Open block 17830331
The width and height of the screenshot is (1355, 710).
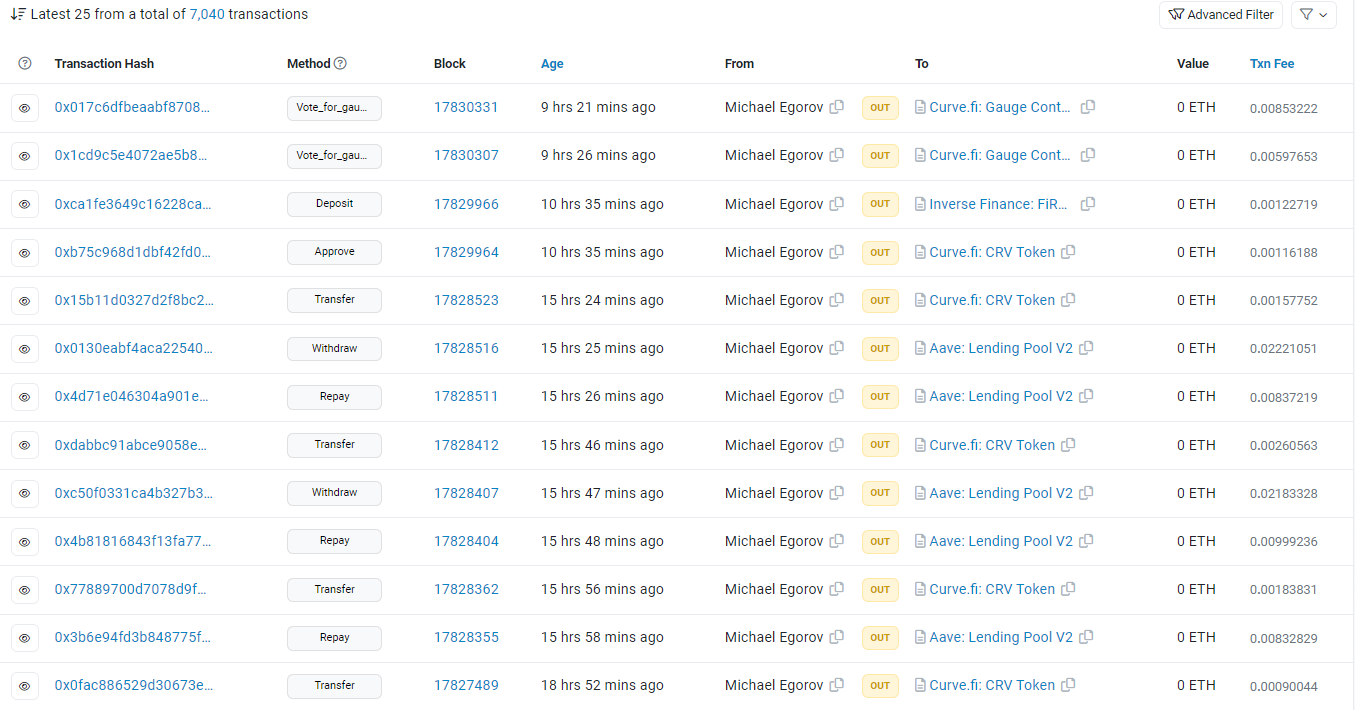click(x=466, y=107)
